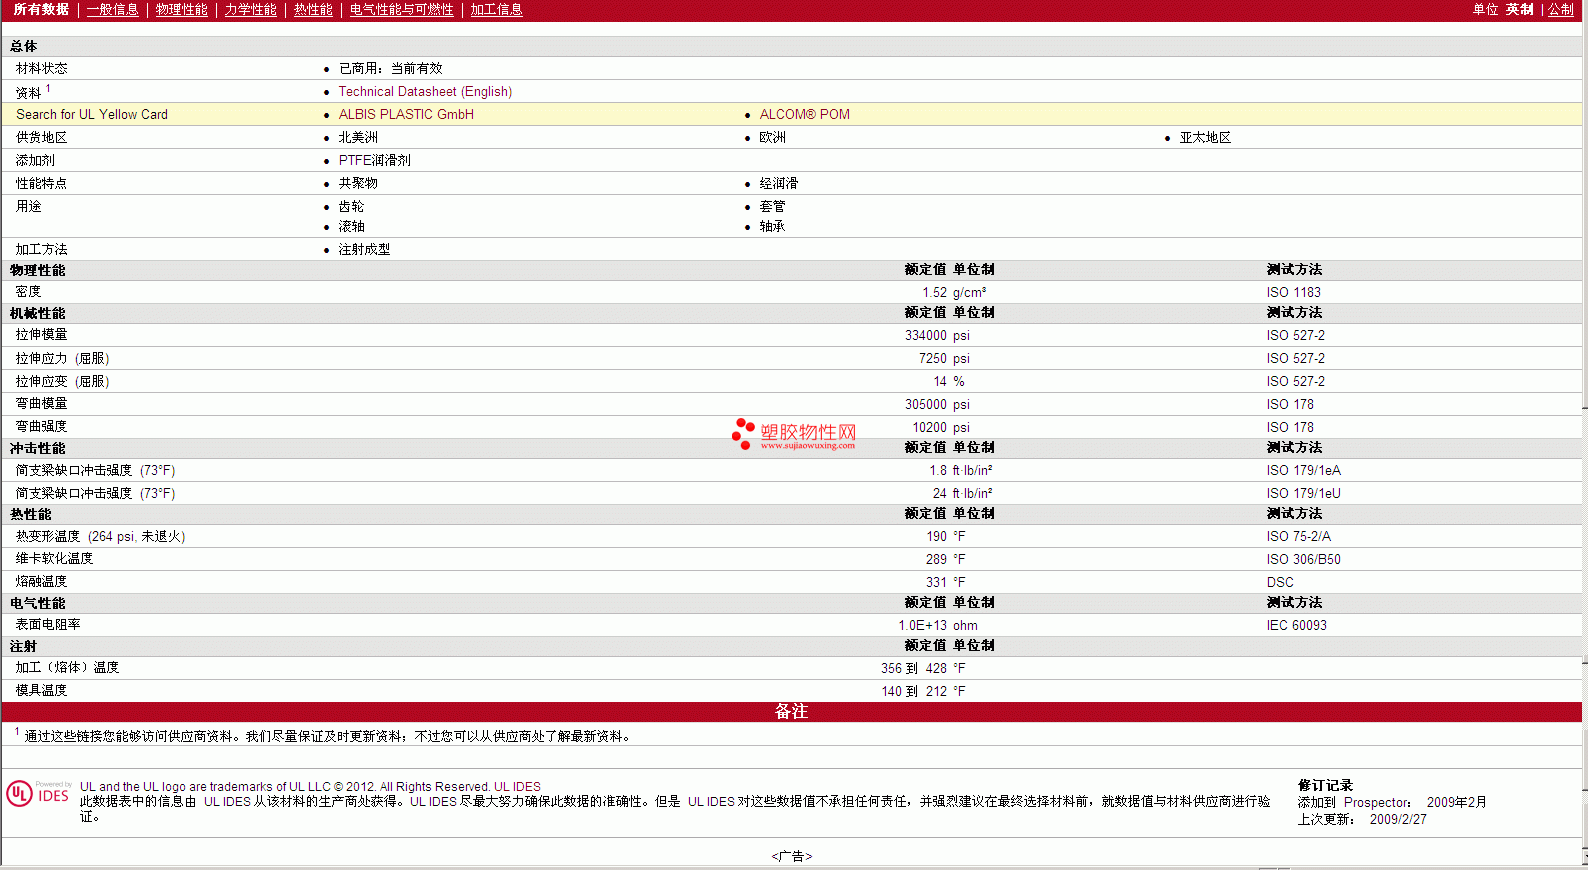Click the 轴承 usage entry
Image resolution: width=1588 pixels, height=870 pixels.
pos(772,226)
